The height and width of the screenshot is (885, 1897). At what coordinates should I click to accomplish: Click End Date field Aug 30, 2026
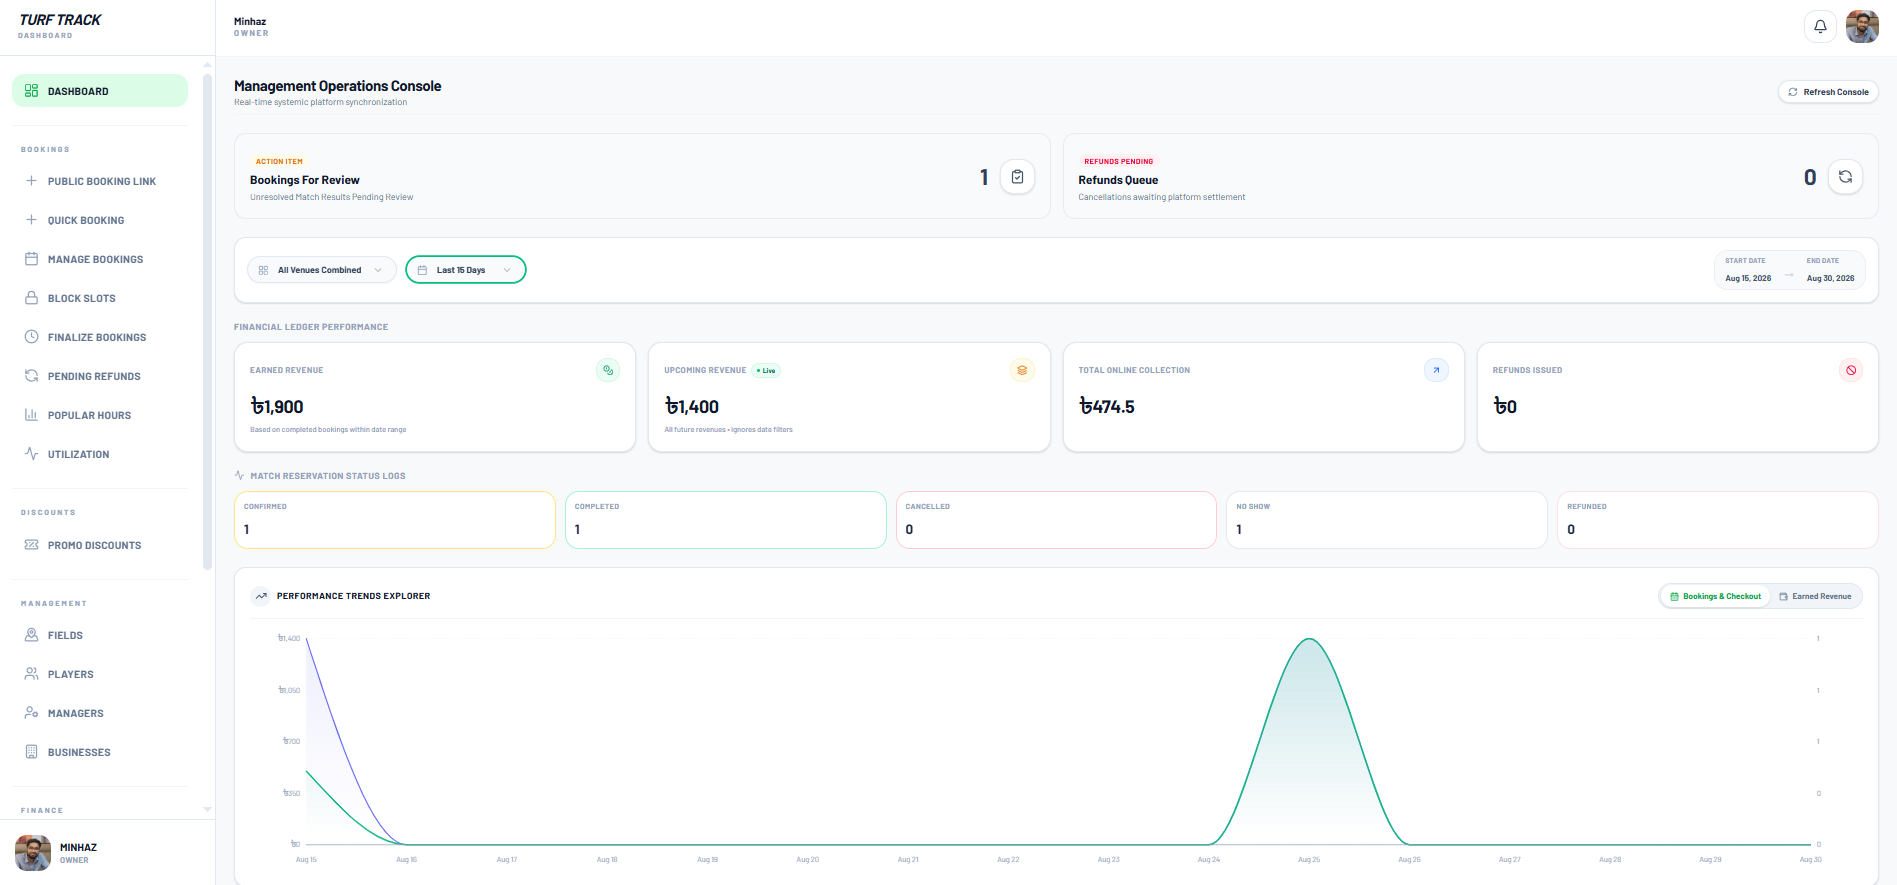click(x=1830, y=270)
